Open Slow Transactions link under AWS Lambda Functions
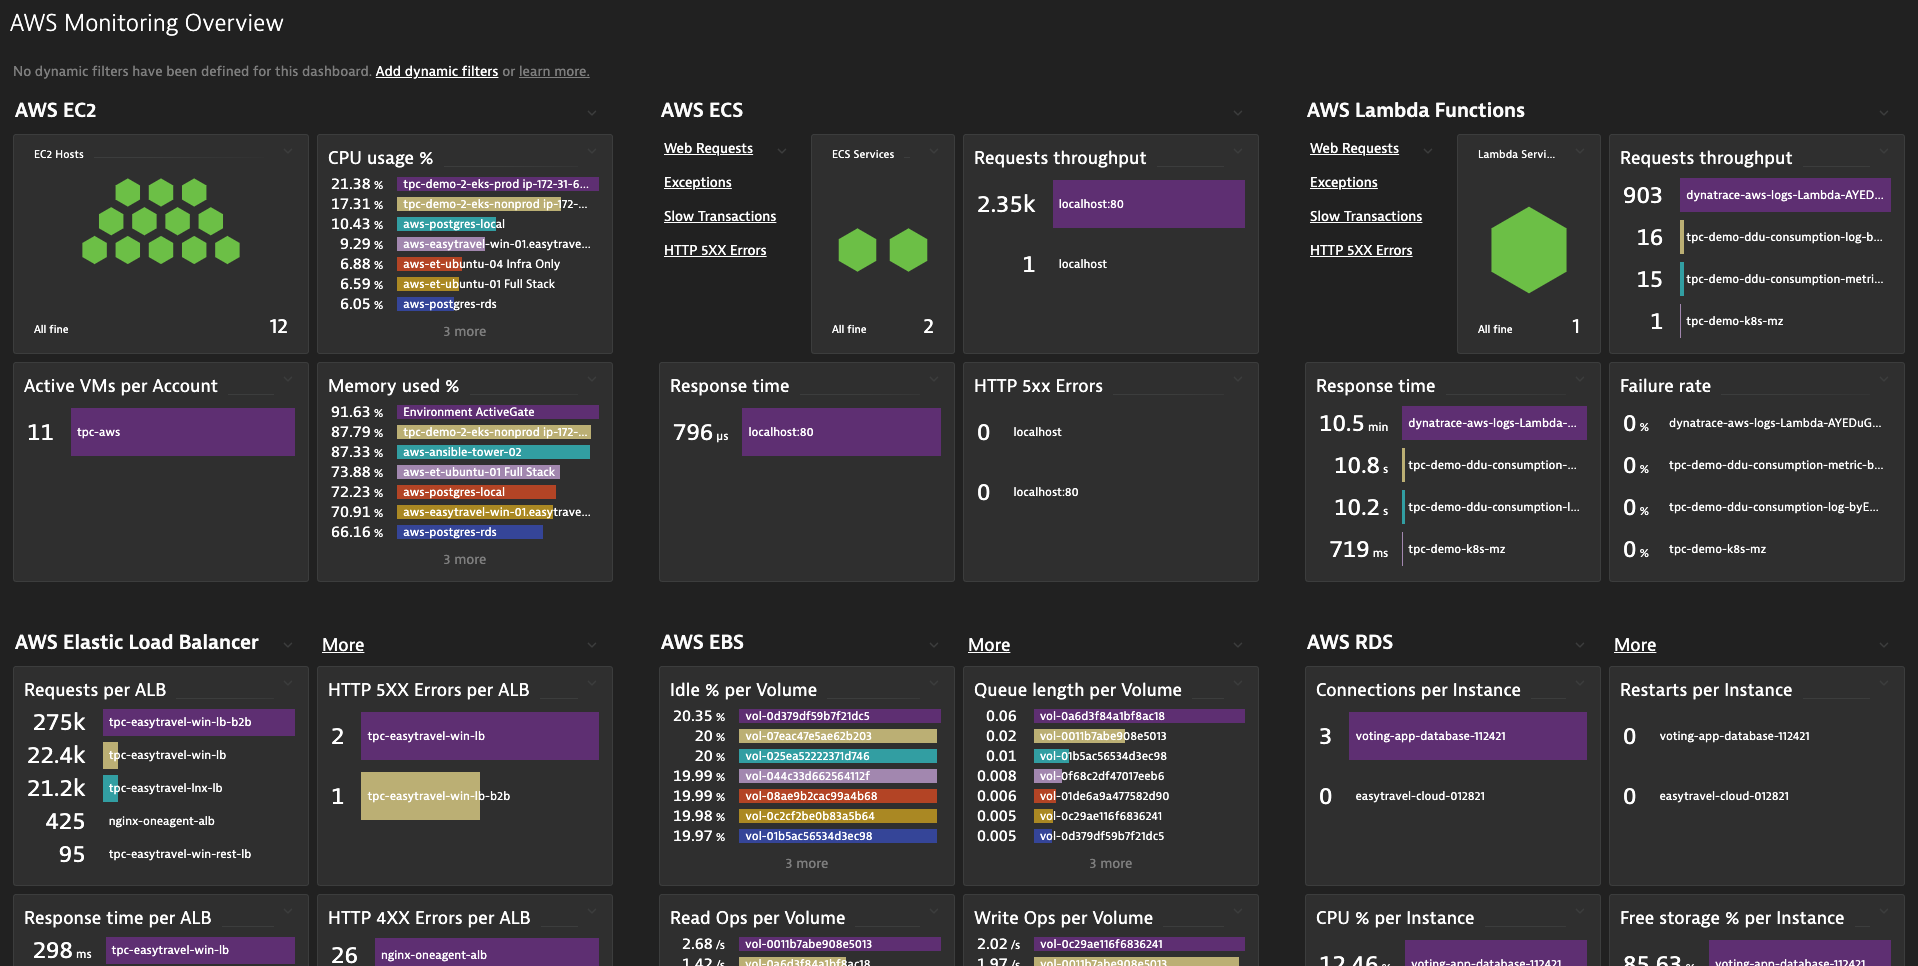The width and height of the screenshot is (1918, 966). (x=1365, y=216)
